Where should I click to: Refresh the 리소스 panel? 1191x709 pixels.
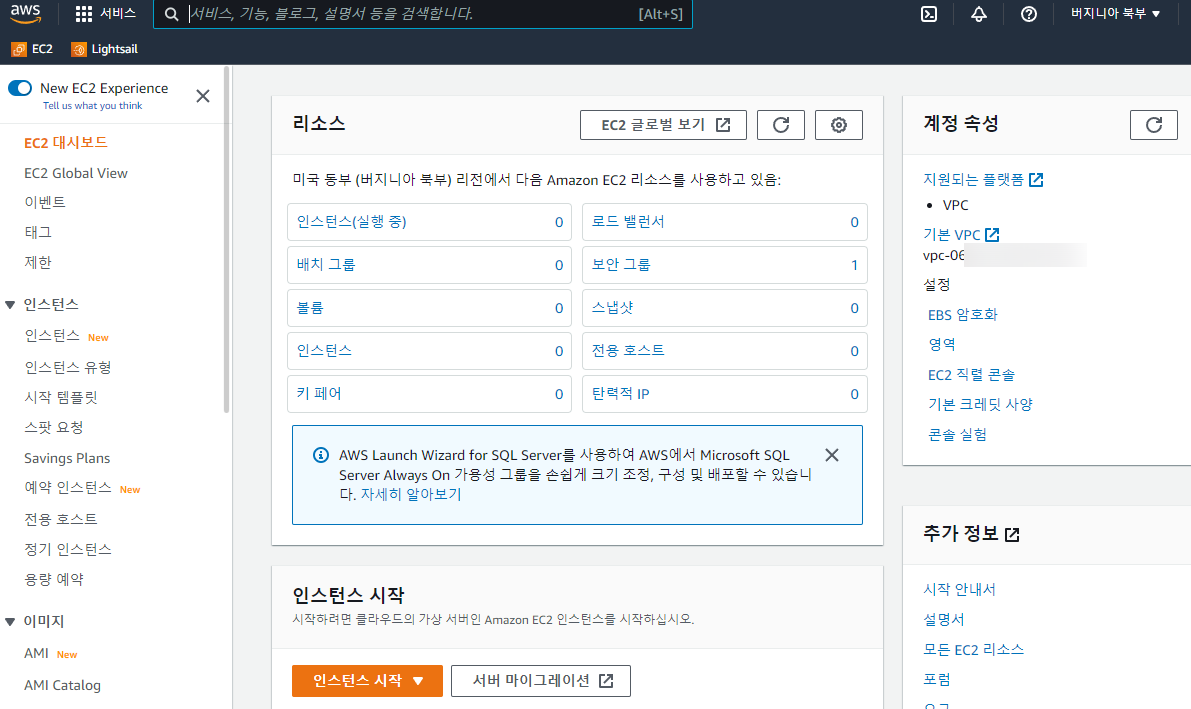point(781,125)
